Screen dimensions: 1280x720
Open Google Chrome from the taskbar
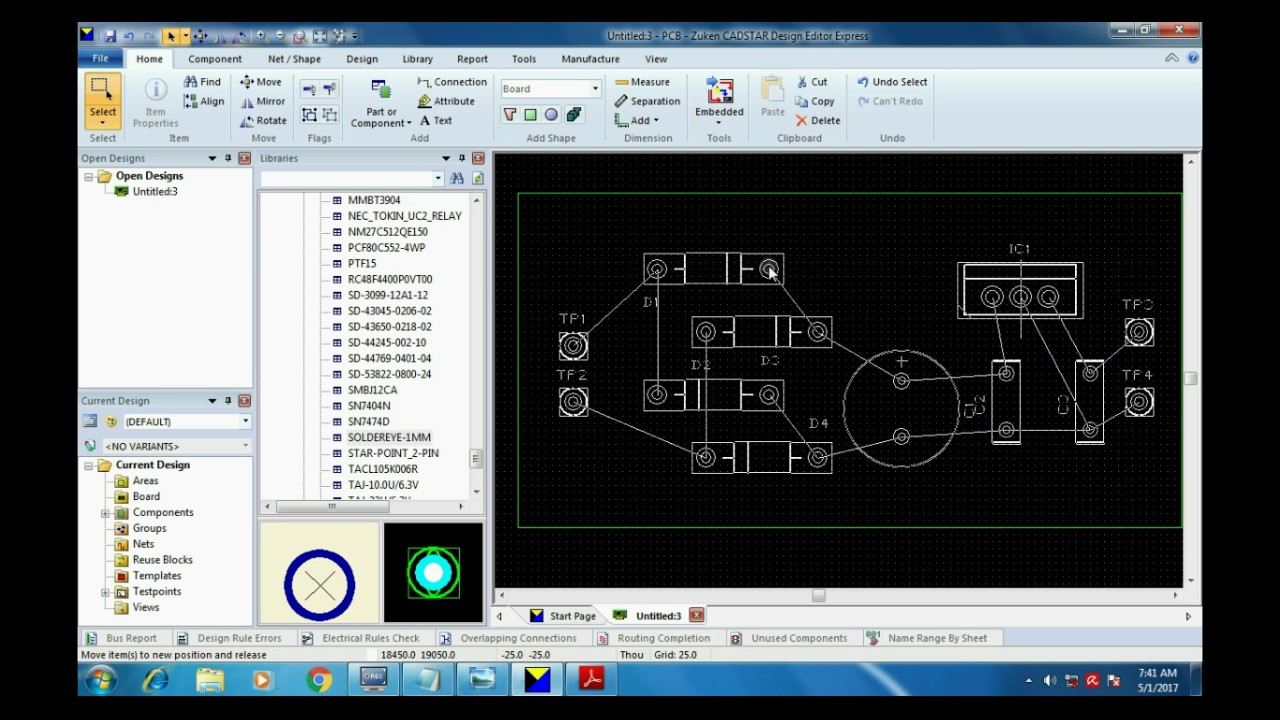(x=319, y=681)
